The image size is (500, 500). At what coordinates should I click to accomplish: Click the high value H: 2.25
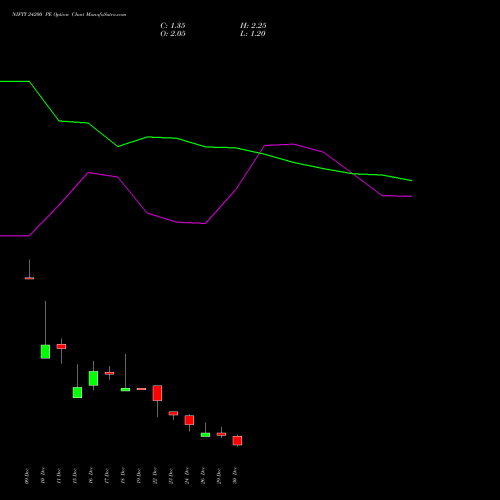253,26
